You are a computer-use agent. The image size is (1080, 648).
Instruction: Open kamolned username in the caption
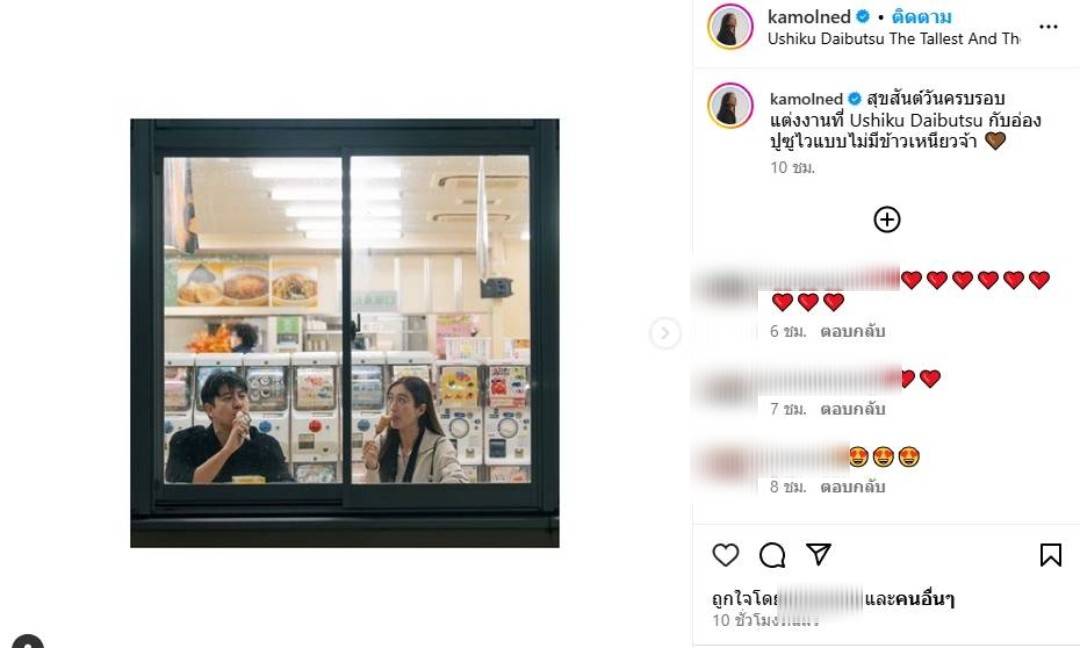(x=807, y=98)
